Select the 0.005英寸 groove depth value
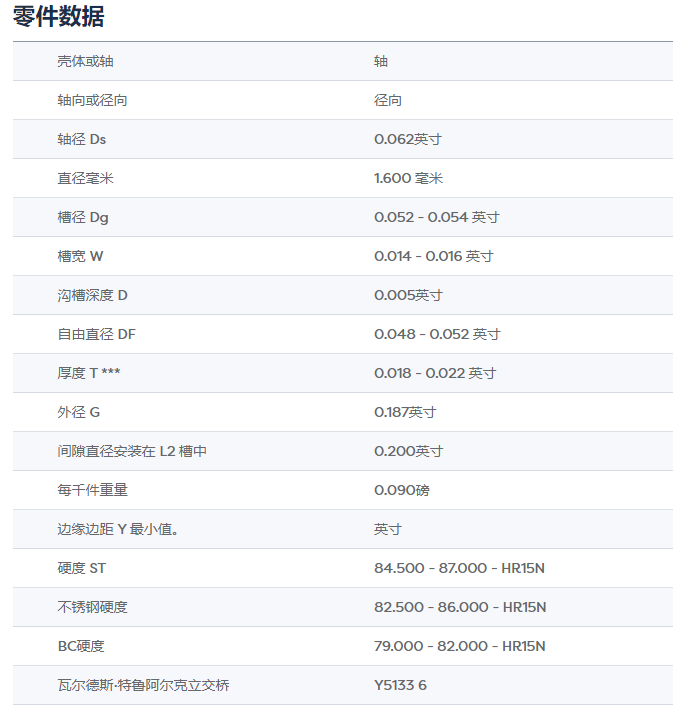 408,296
